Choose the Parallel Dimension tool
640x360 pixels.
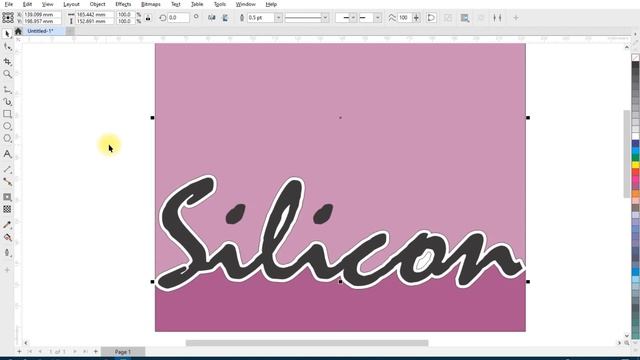[7, 169]
